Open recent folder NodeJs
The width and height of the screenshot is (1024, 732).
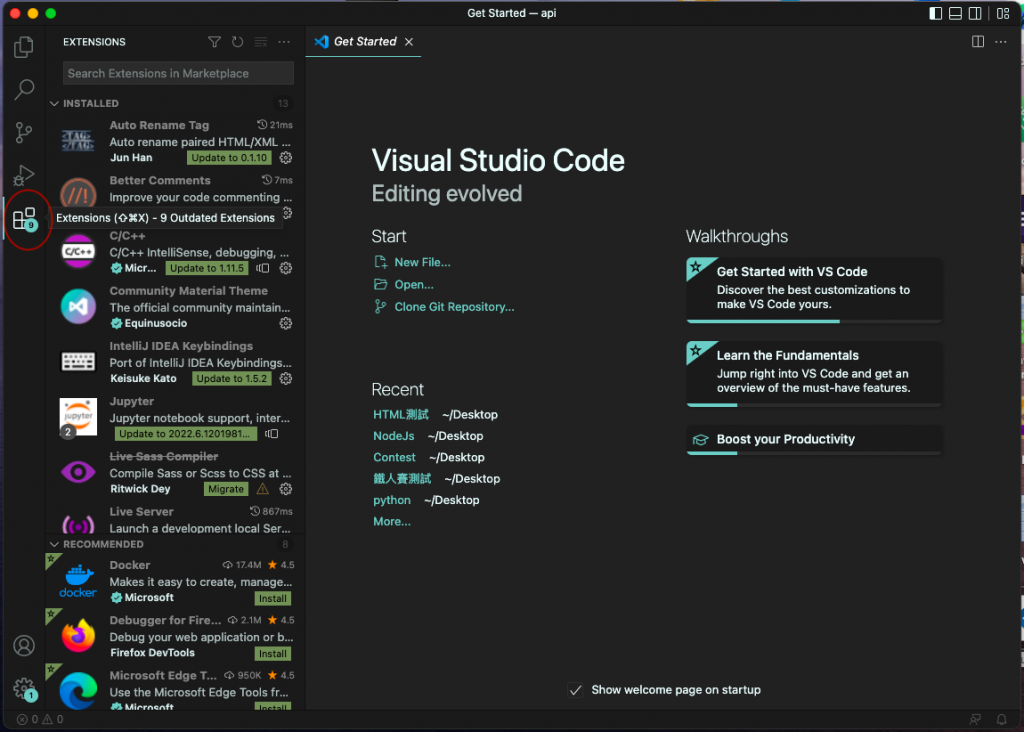(393, 436)
